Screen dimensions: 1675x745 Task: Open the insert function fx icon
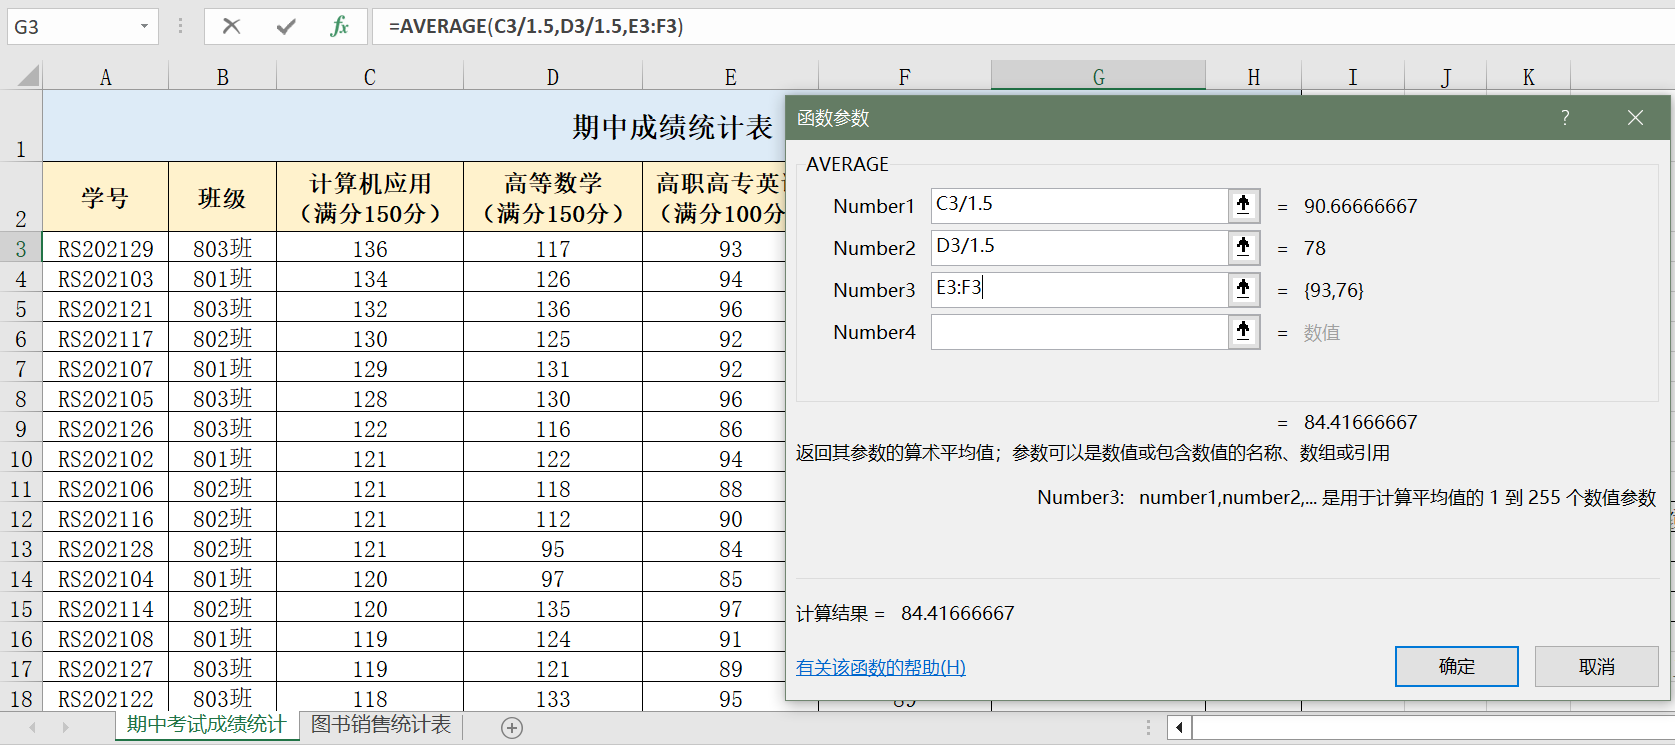[339, 26]
